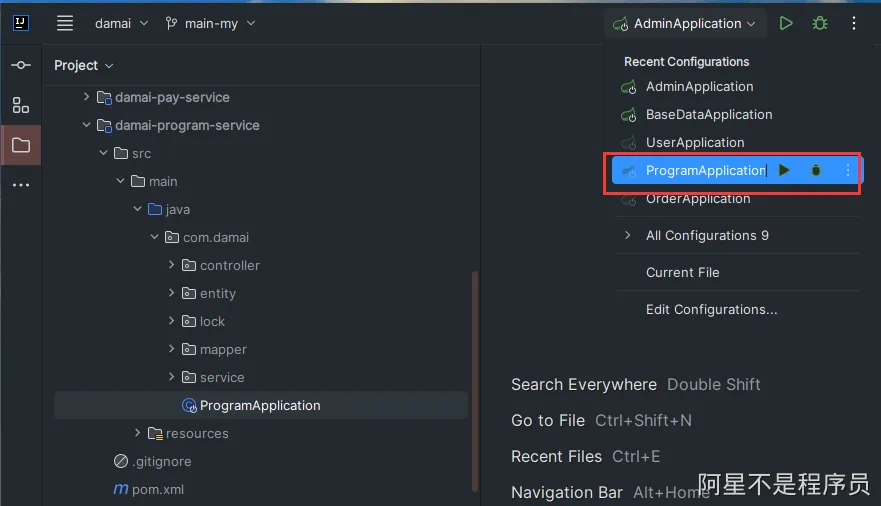Viewport: 881px width, 506px height.
Task: Open the Structure tool window icon
Action: 21,105
